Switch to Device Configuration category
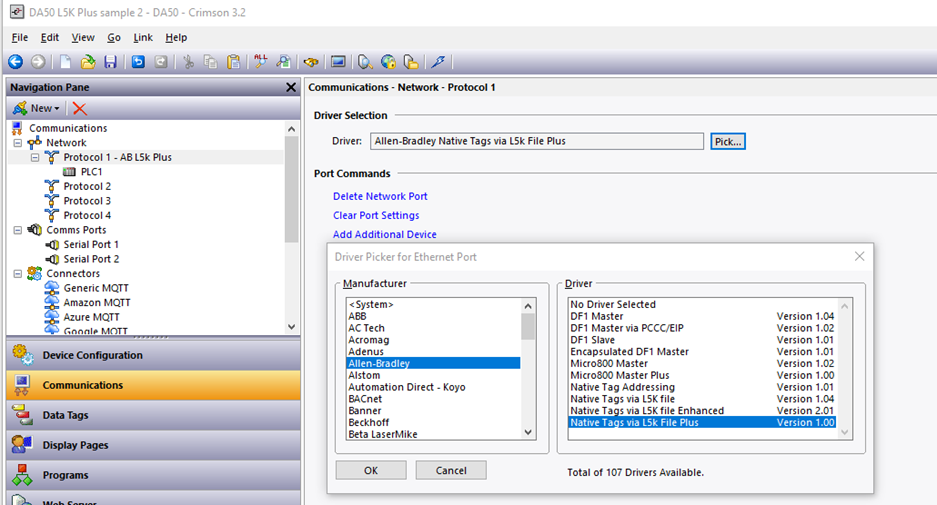 pos(154,355)
